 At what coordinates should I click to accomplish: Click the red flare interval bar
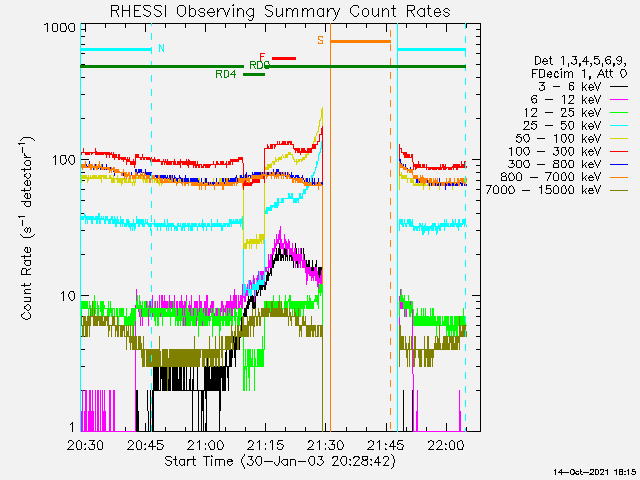point(284,58)
